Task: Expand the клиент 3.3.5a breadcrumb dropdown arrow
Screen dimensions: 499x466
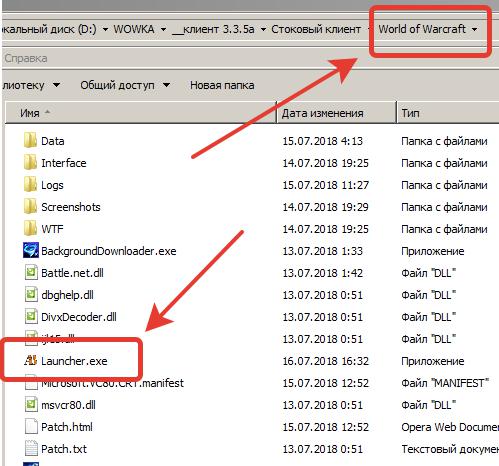Action: pyautogui.click(x=263, y=30)
